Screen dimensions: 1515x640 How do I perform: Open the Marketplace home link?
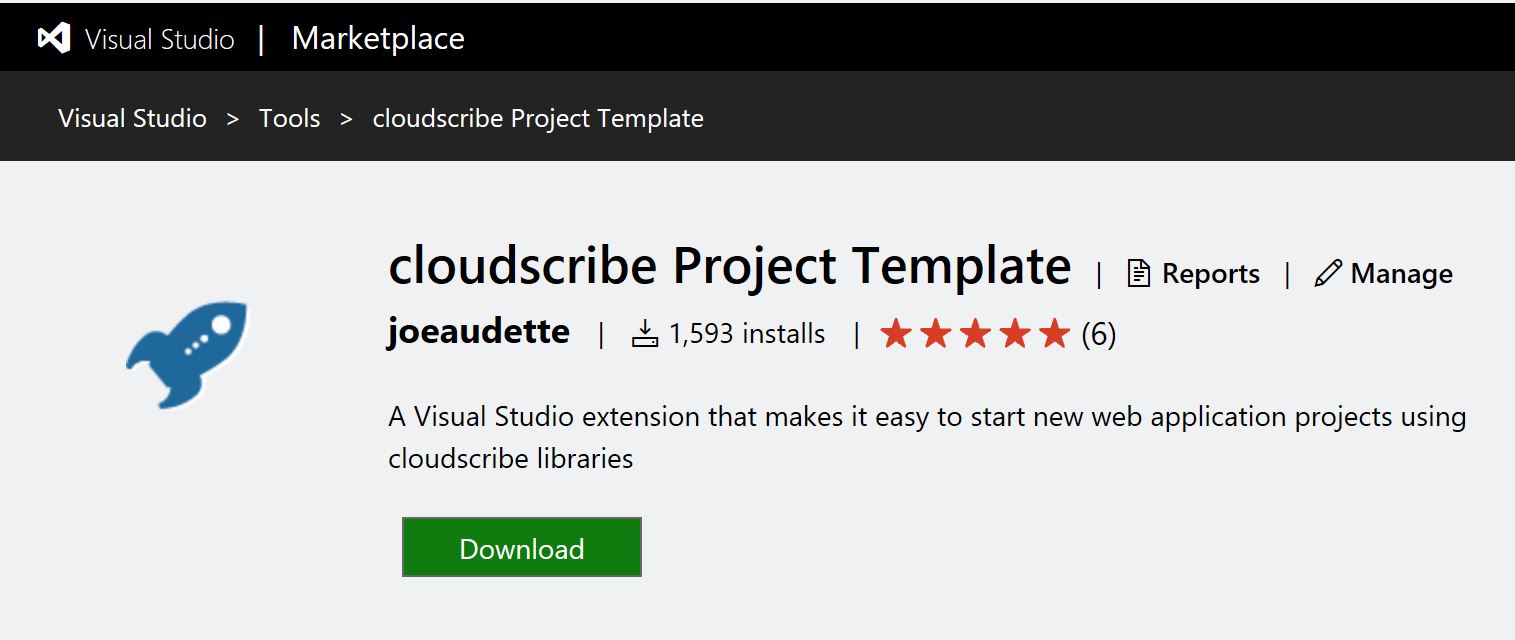378,39
